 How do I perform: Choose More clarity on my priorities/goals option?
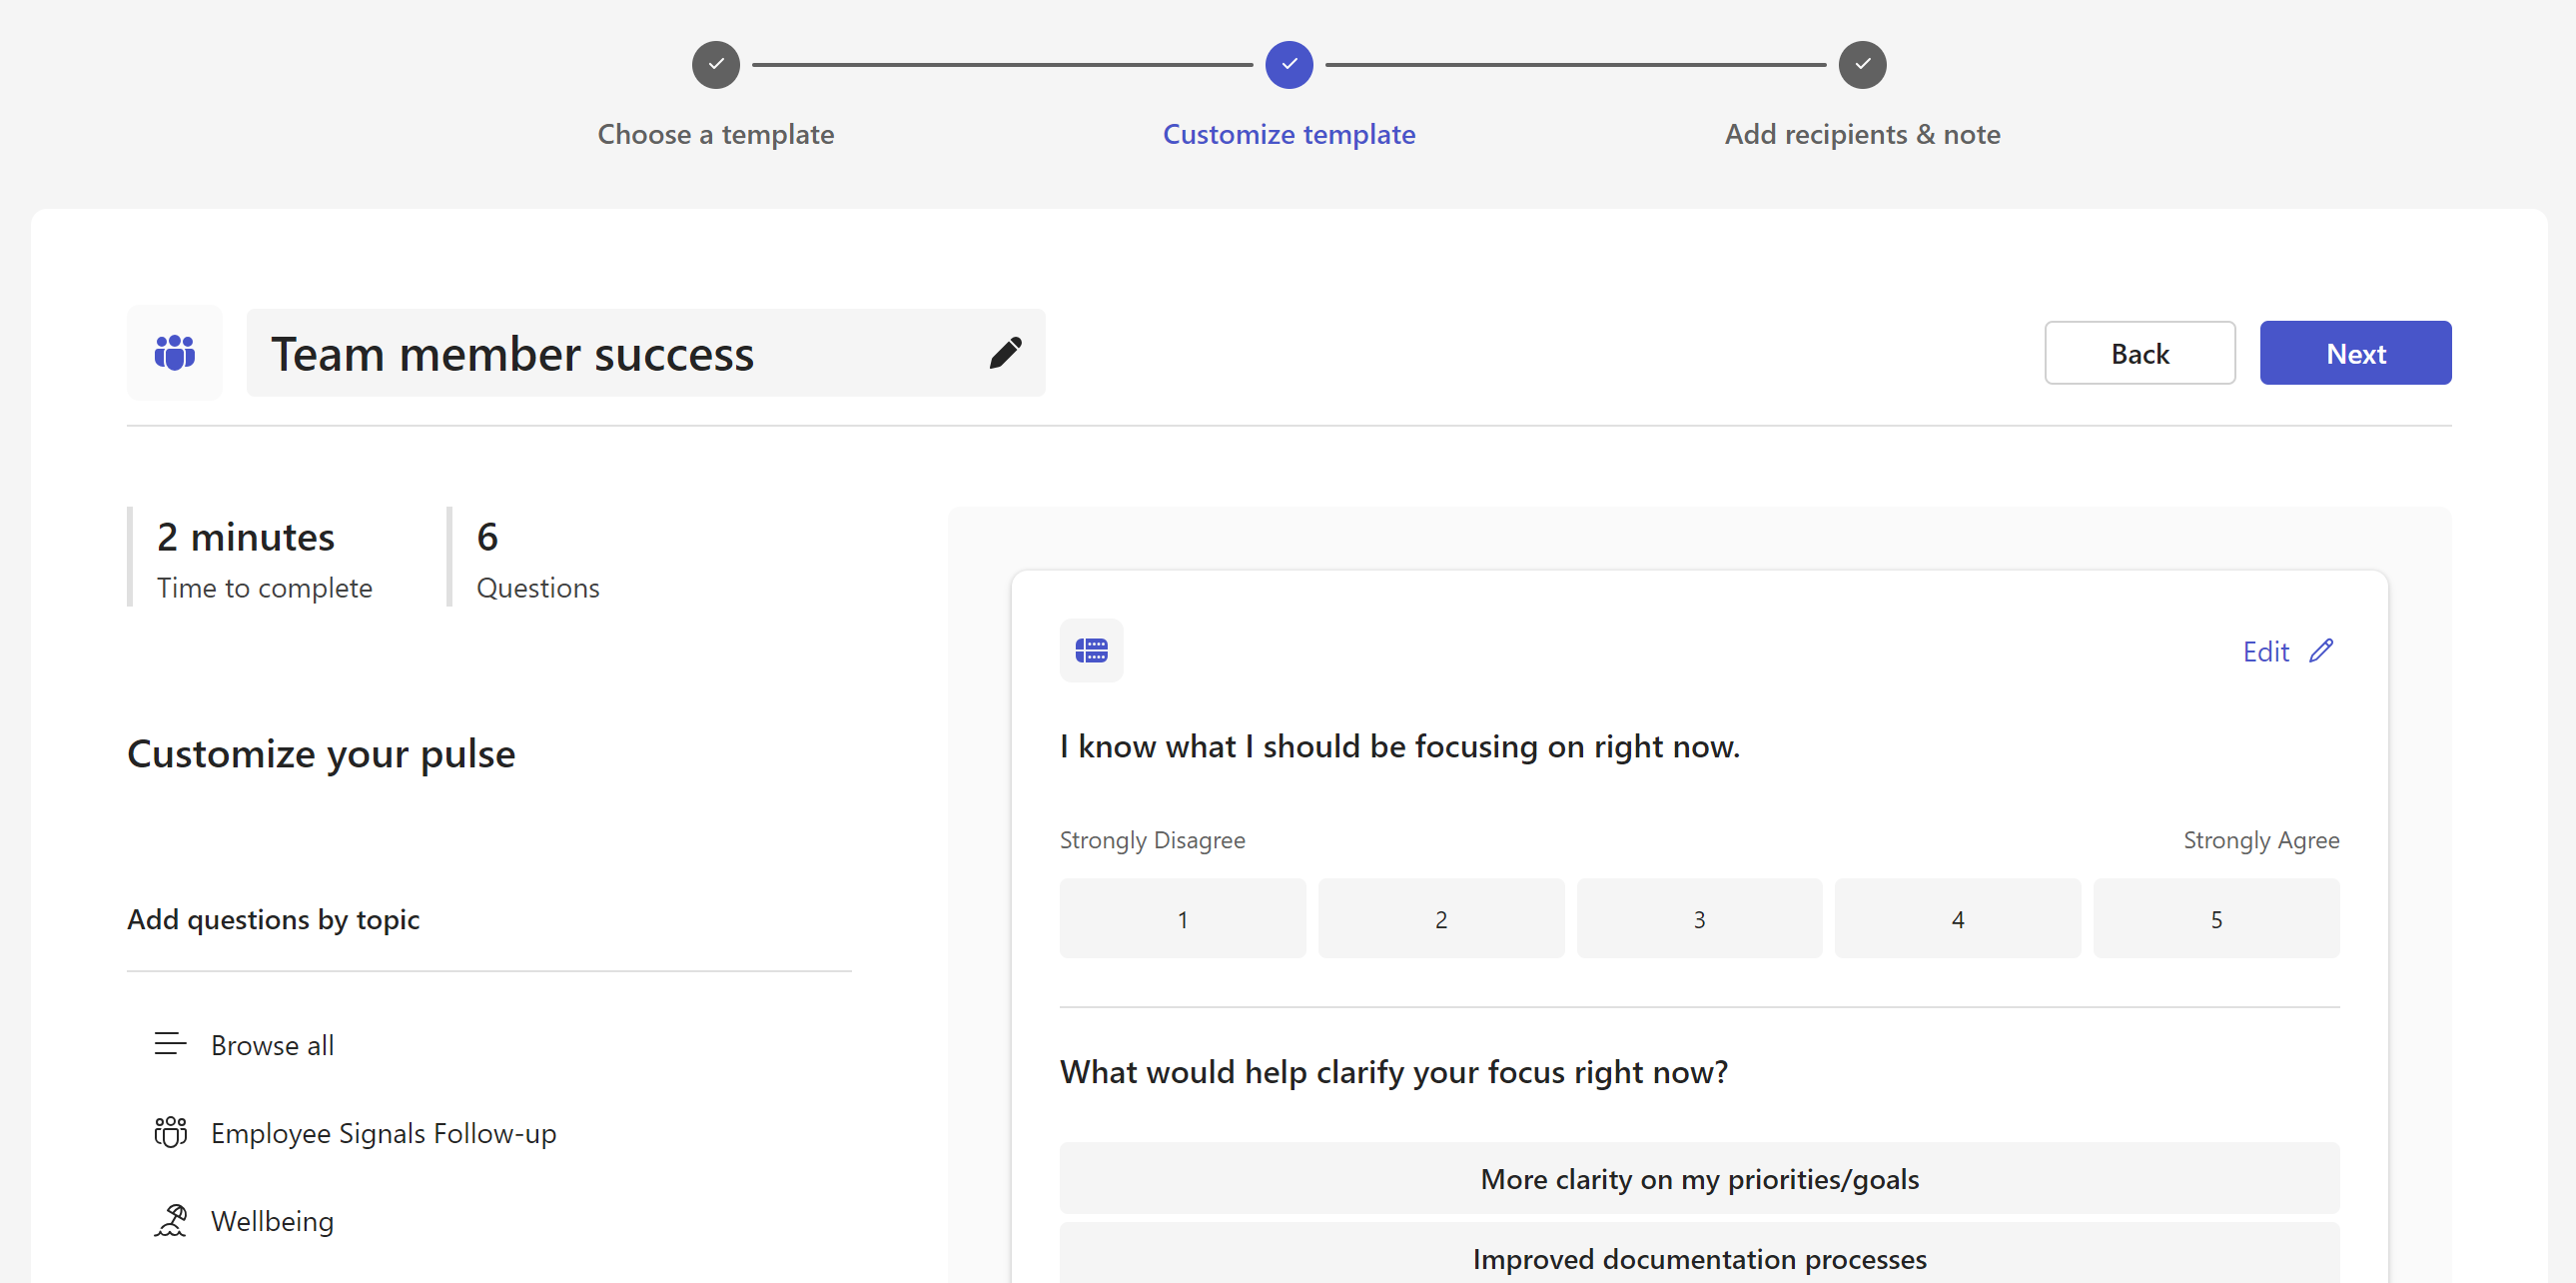[x=1698, y=1178]
